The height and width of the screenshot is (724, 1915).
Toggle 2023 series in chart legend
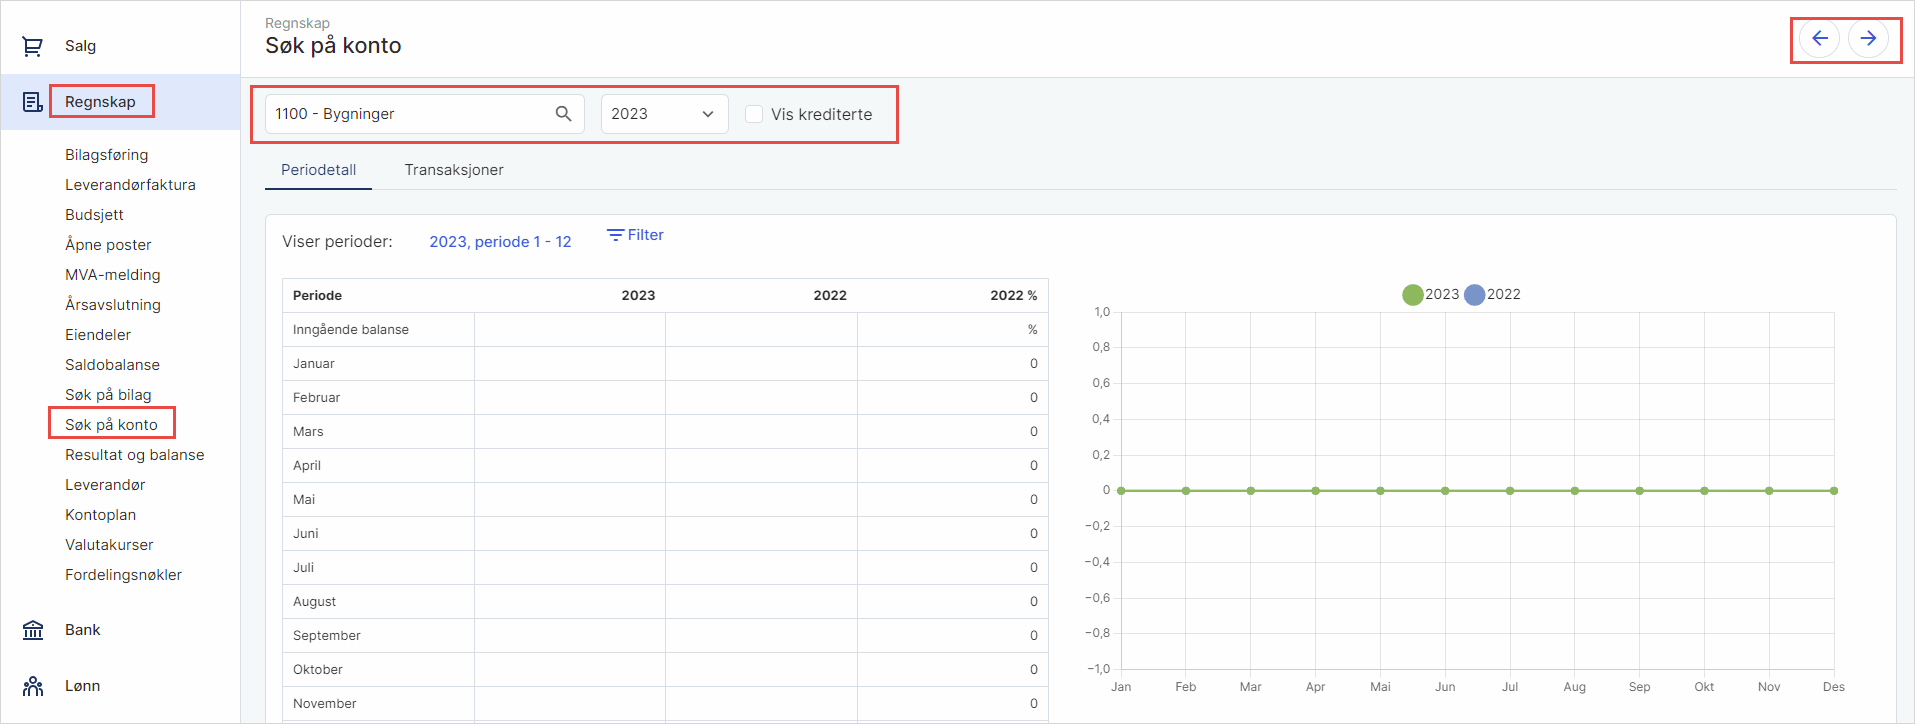(x=1412, y=295)
